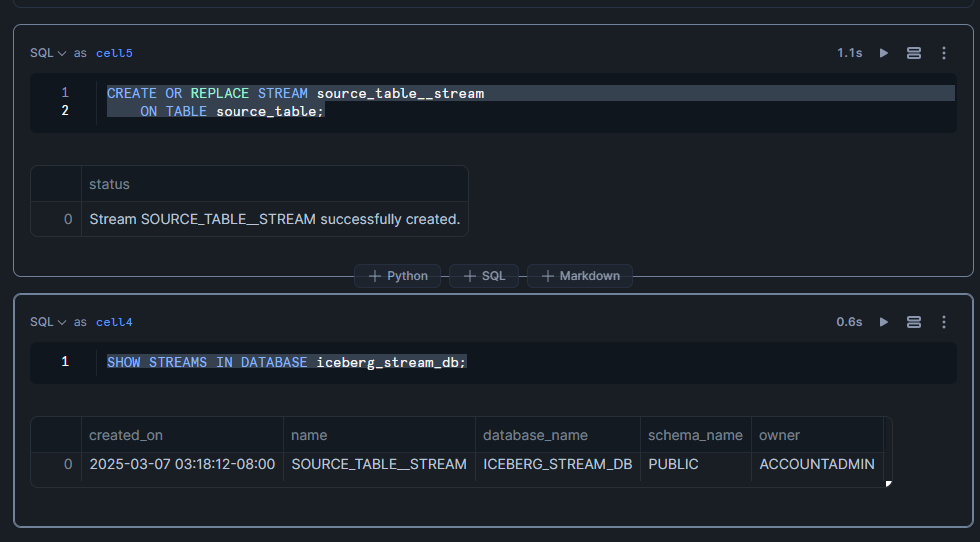
Task: Sort by name column header
Action: 379,435
